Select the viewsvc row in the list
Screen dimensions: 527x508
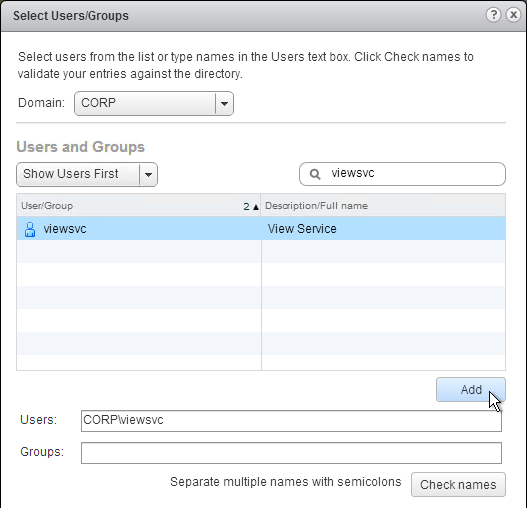[x=261, y=229]
